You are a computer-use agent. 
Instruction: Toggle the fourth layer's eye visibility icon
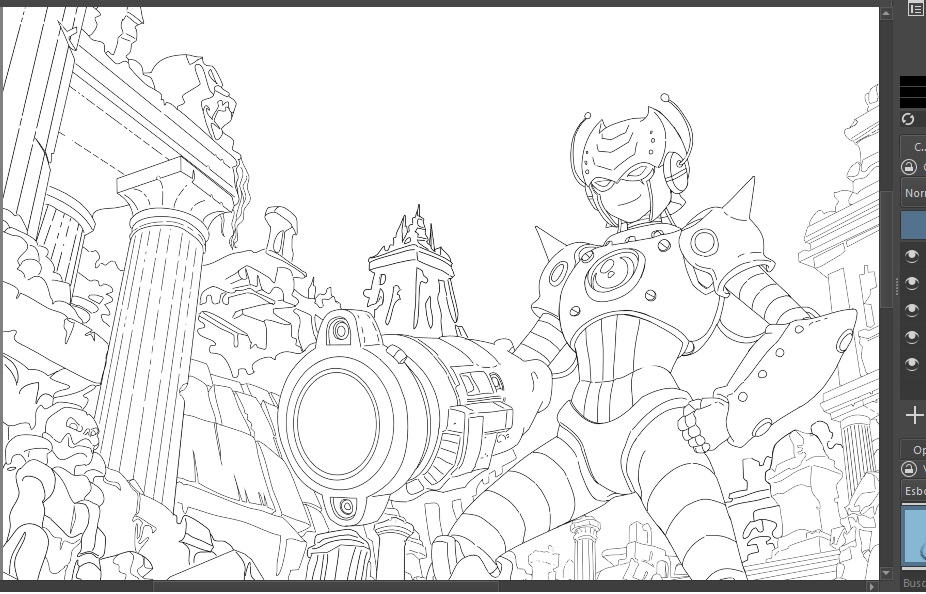(x=912, y=337)
